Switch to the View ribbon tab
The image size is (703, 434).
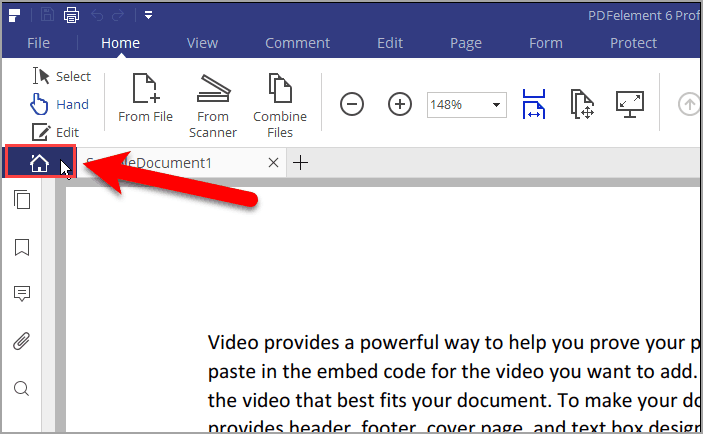click(202, 43)
